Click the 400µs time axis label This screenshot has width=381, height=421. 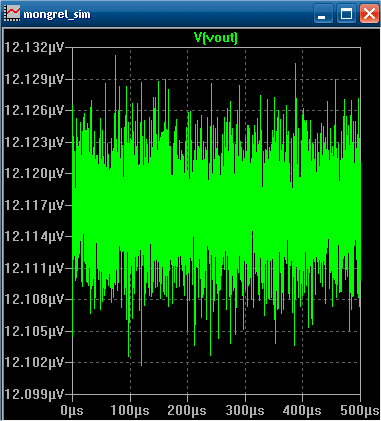point(302,411)
